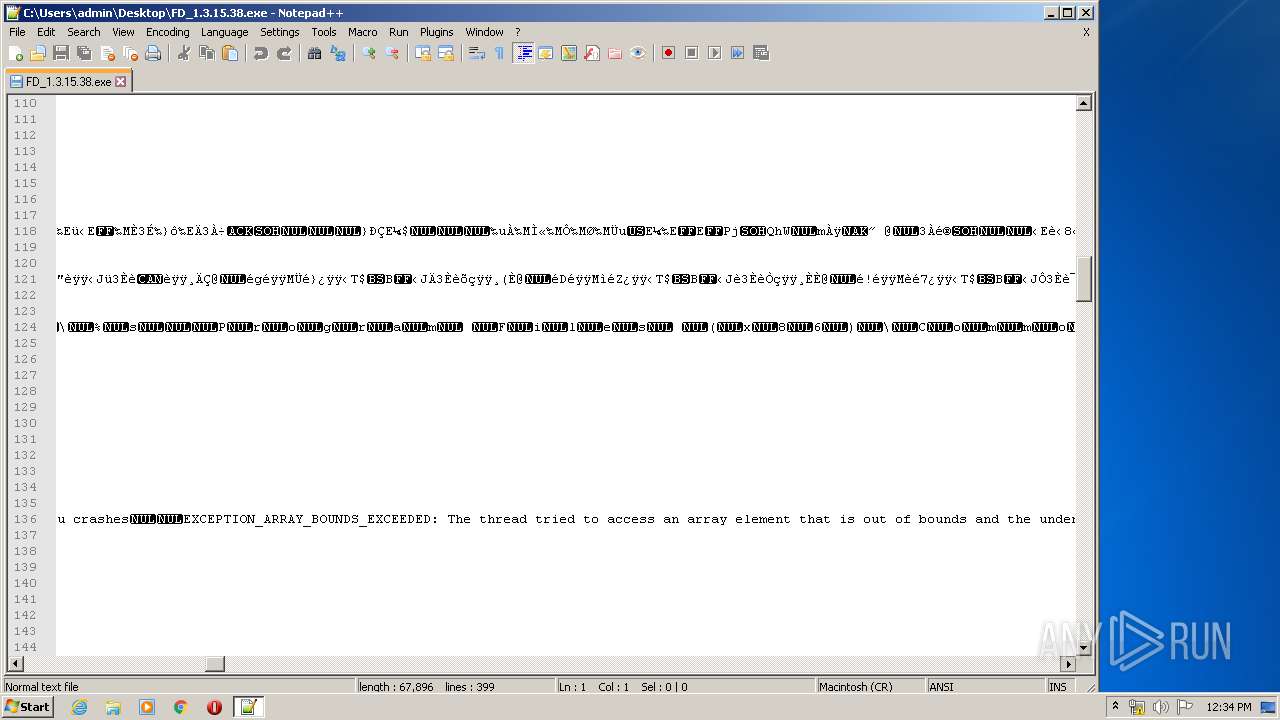Click the vertical scrollbar up arrow
The image size is (1280, 720).
click(1084, 103)
